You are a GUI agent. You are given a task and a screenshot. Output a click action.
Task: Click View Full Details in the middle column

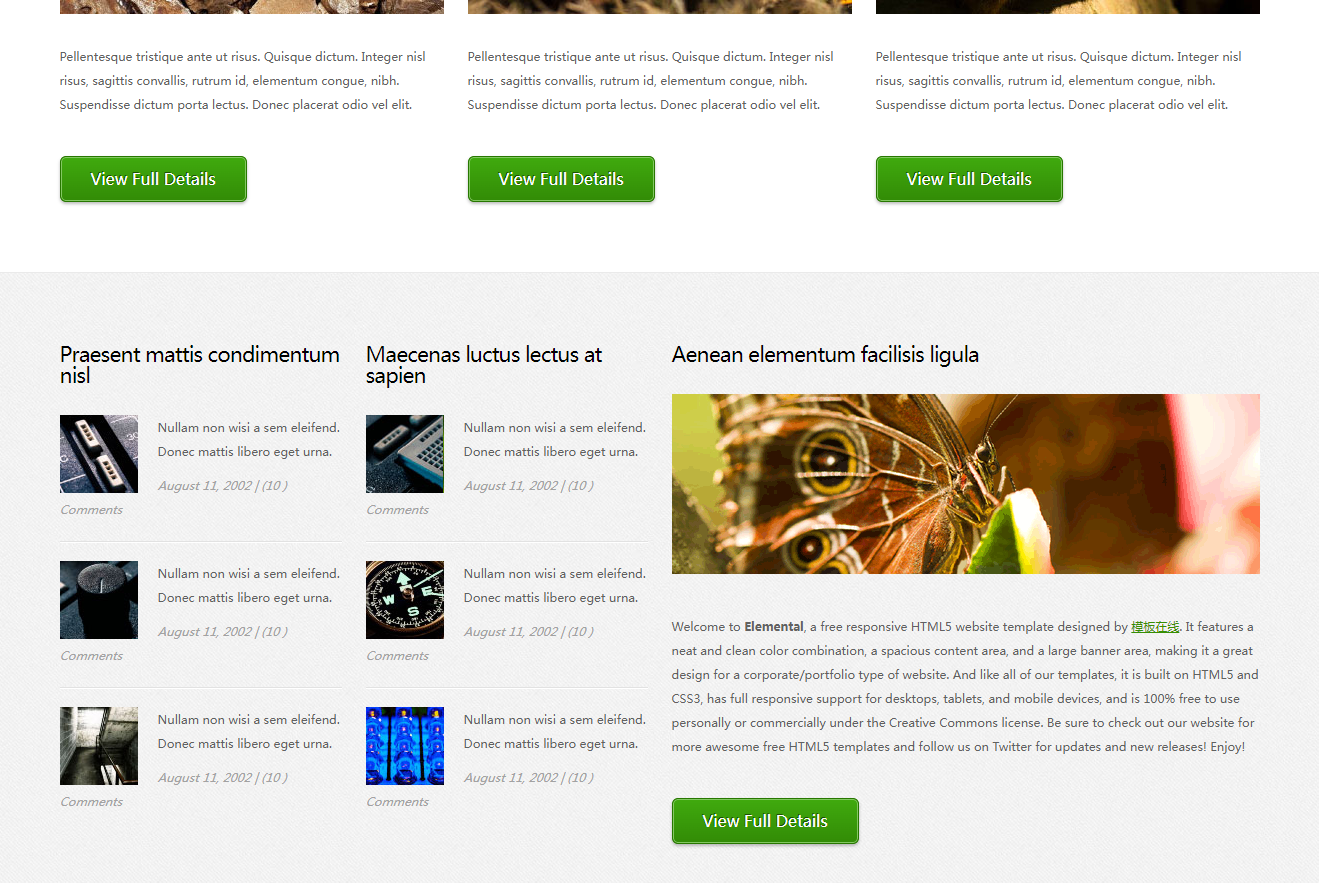pyautogui.click(x=561, y=179)
